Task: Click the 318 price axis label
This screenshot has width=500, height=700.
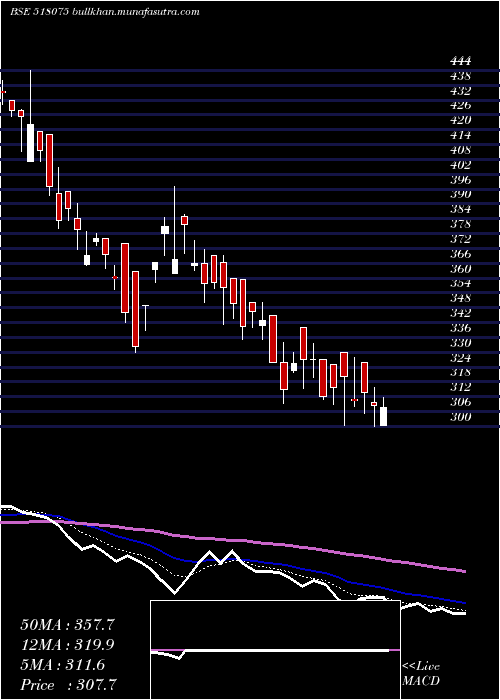Action: [460, 372]
